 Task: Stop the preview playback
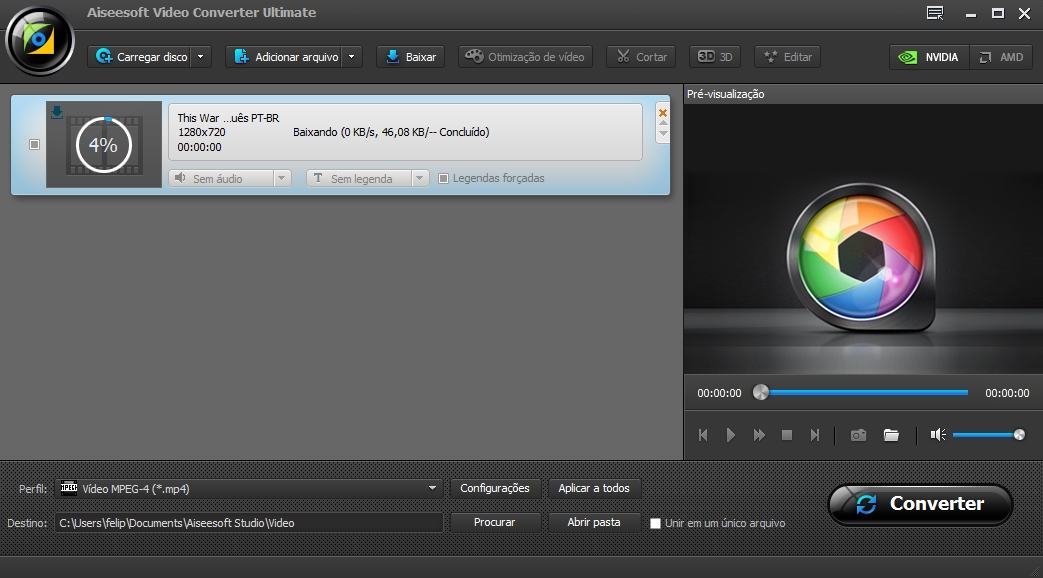787,435
